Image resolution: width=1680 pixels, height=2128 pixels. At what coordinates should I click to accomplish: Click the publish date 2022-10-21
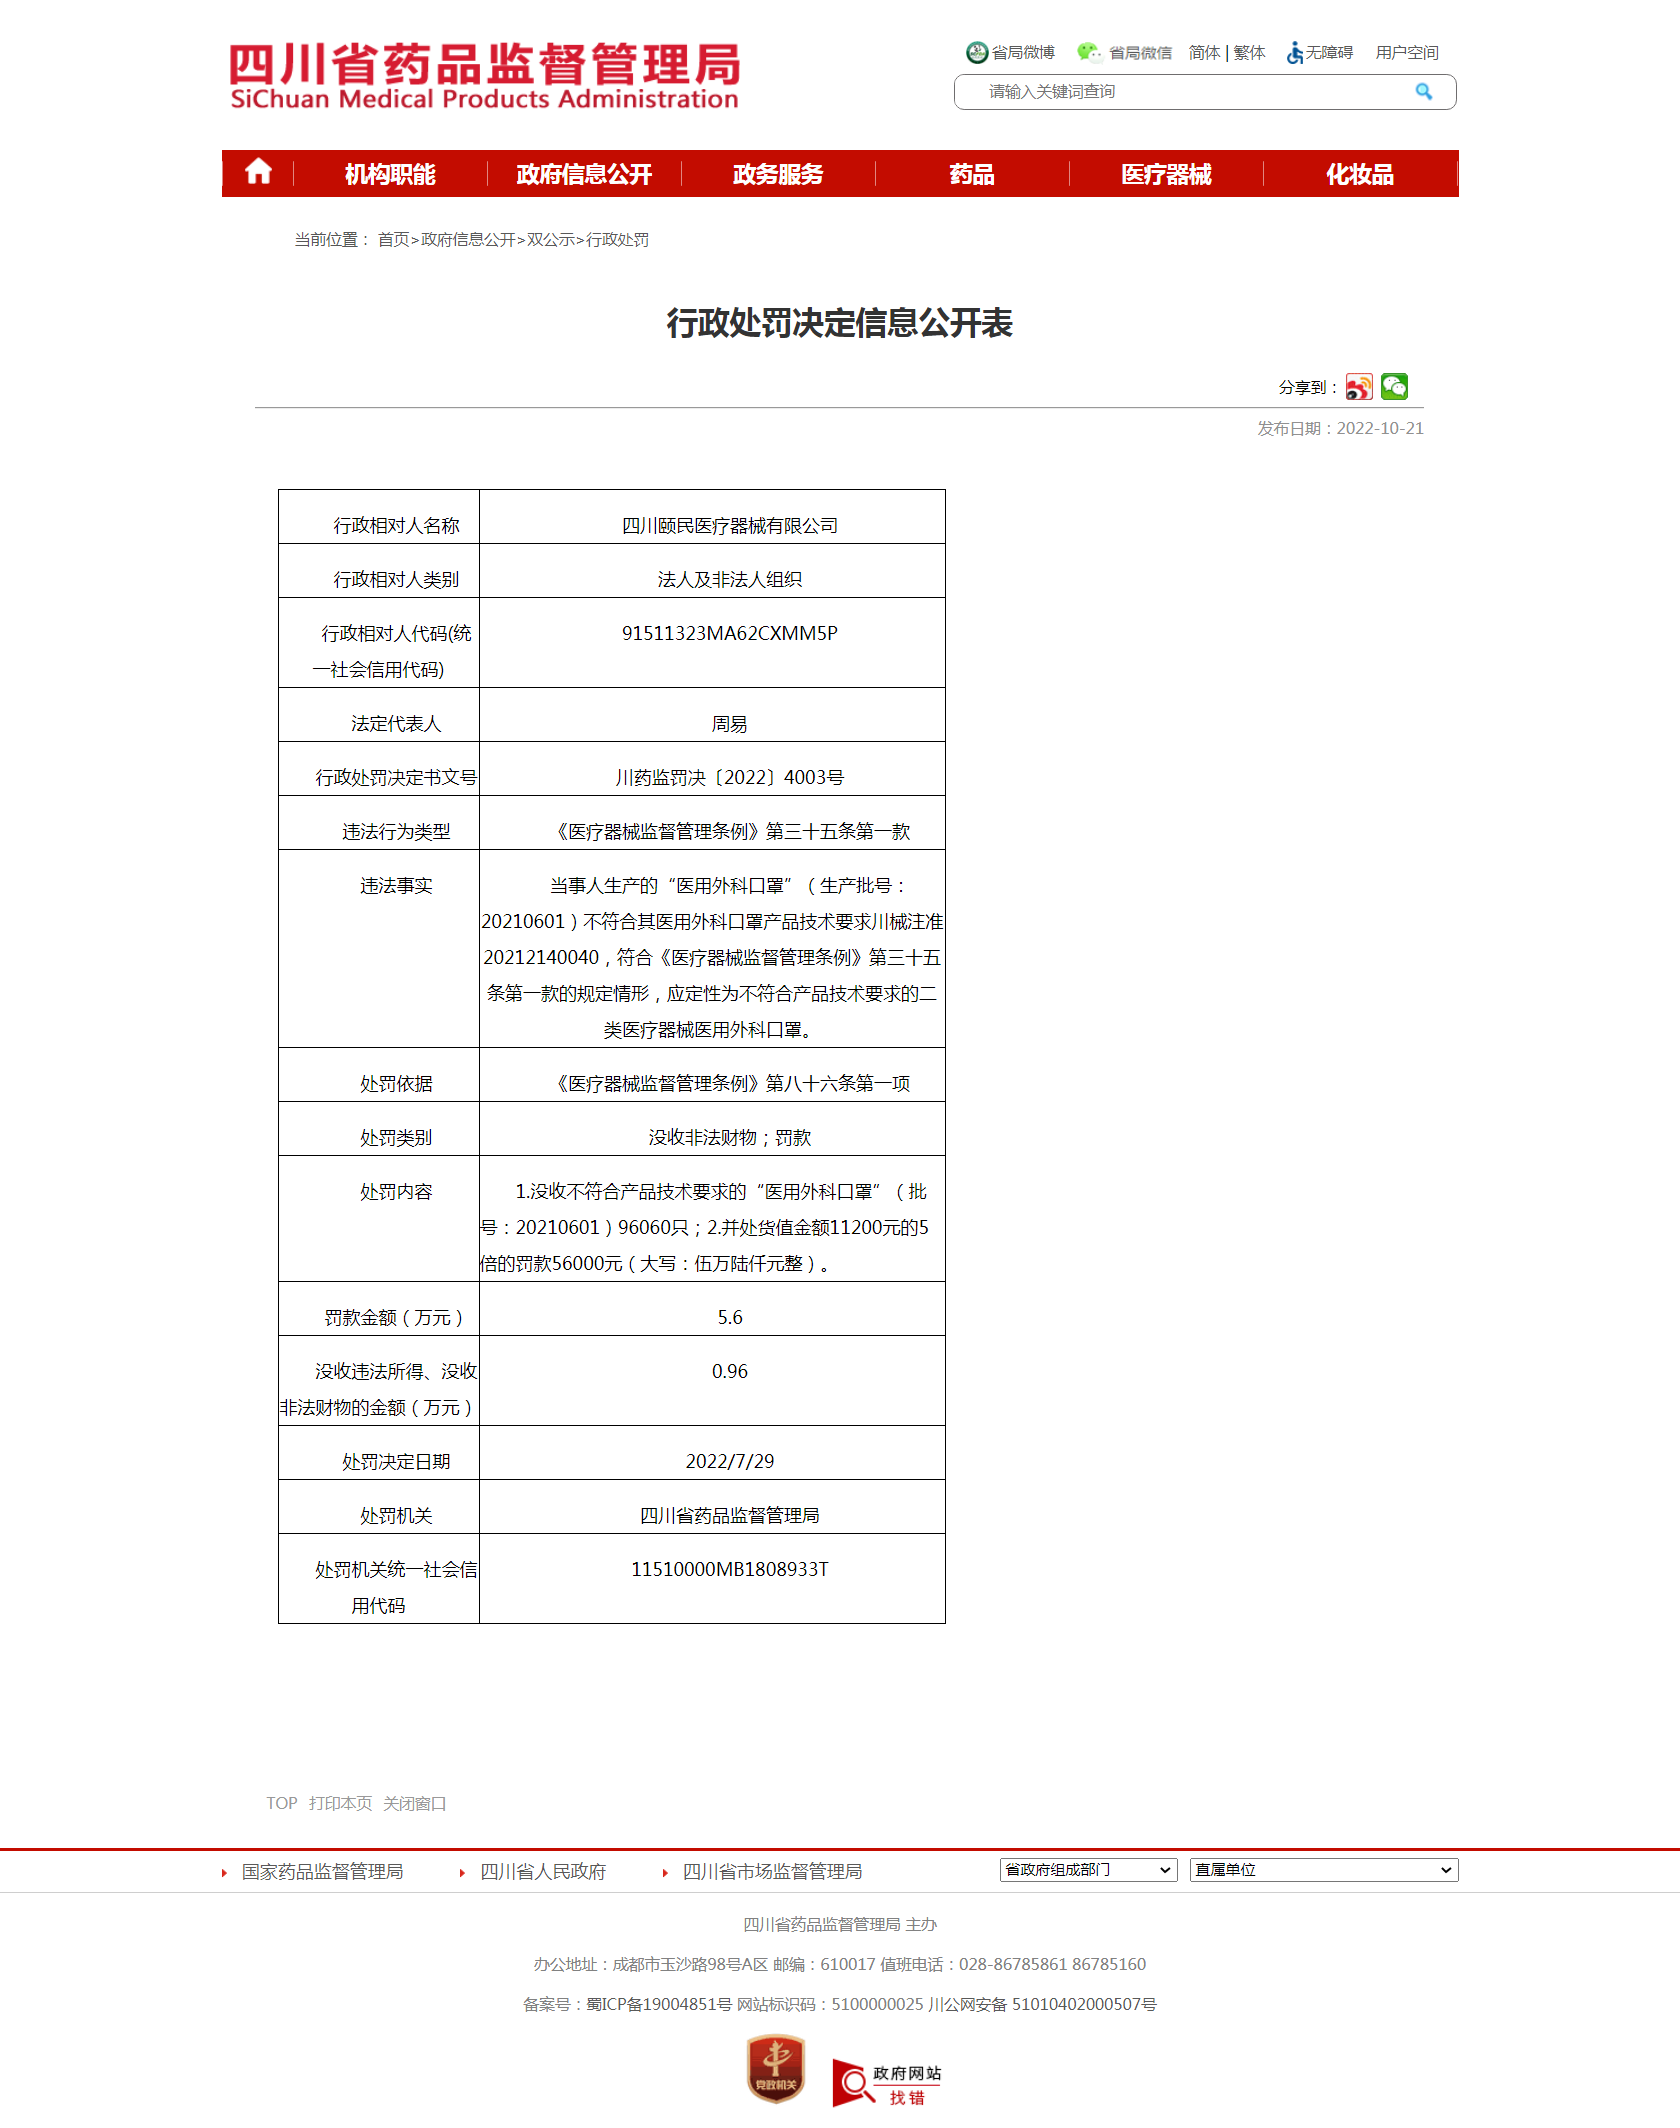pyautogui.click(x=1380, y=428)
